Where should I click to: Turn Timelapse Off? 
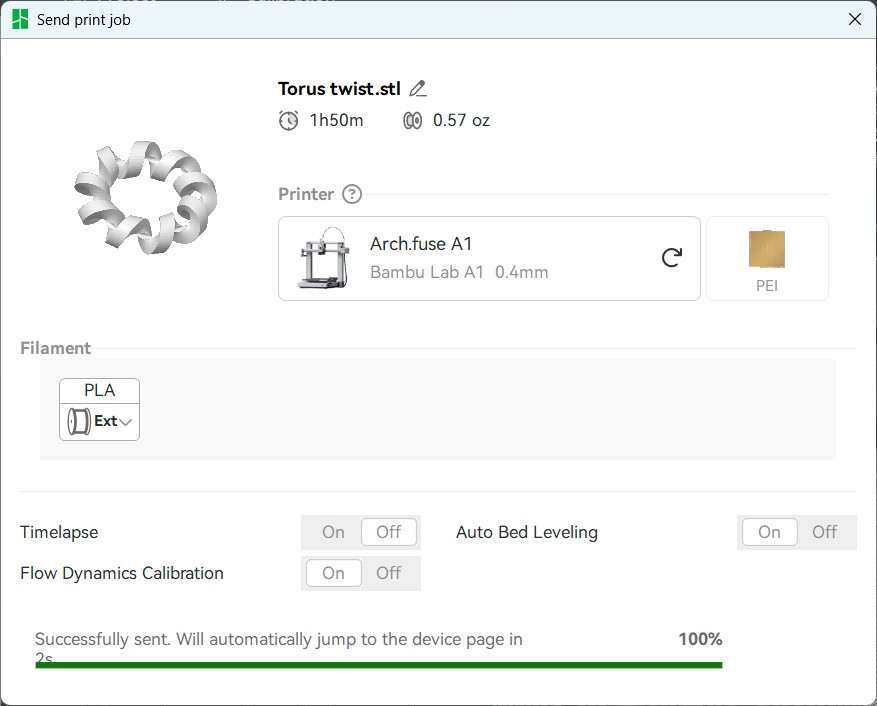coord(389,531)
